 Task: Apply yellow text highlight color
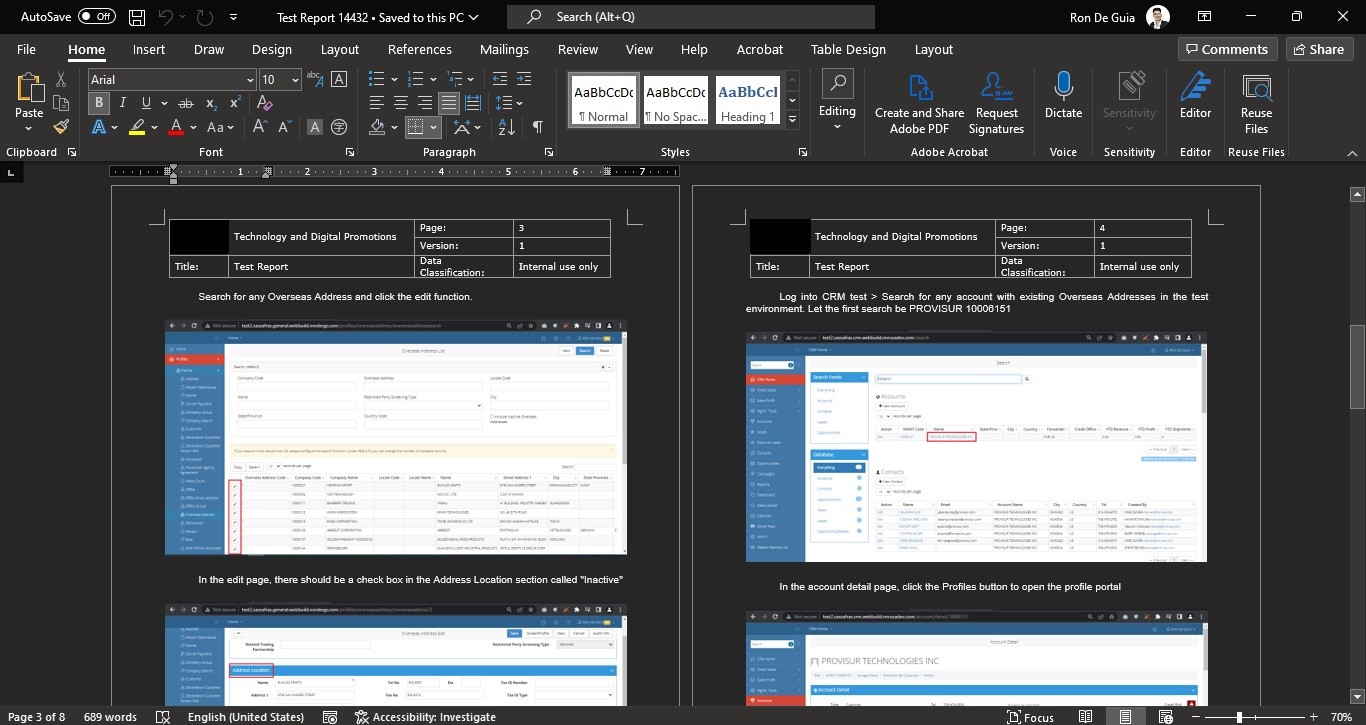(x=137, y=127)
